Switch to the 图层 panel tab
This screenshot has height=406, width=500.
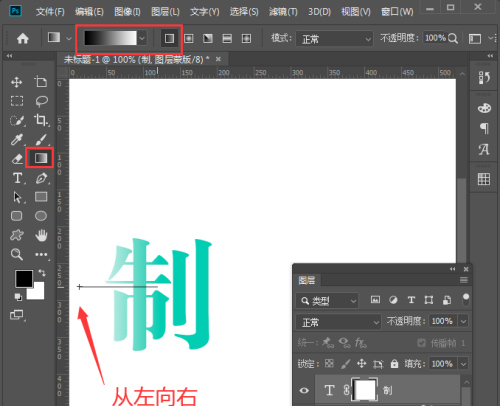tap(307, 280)
